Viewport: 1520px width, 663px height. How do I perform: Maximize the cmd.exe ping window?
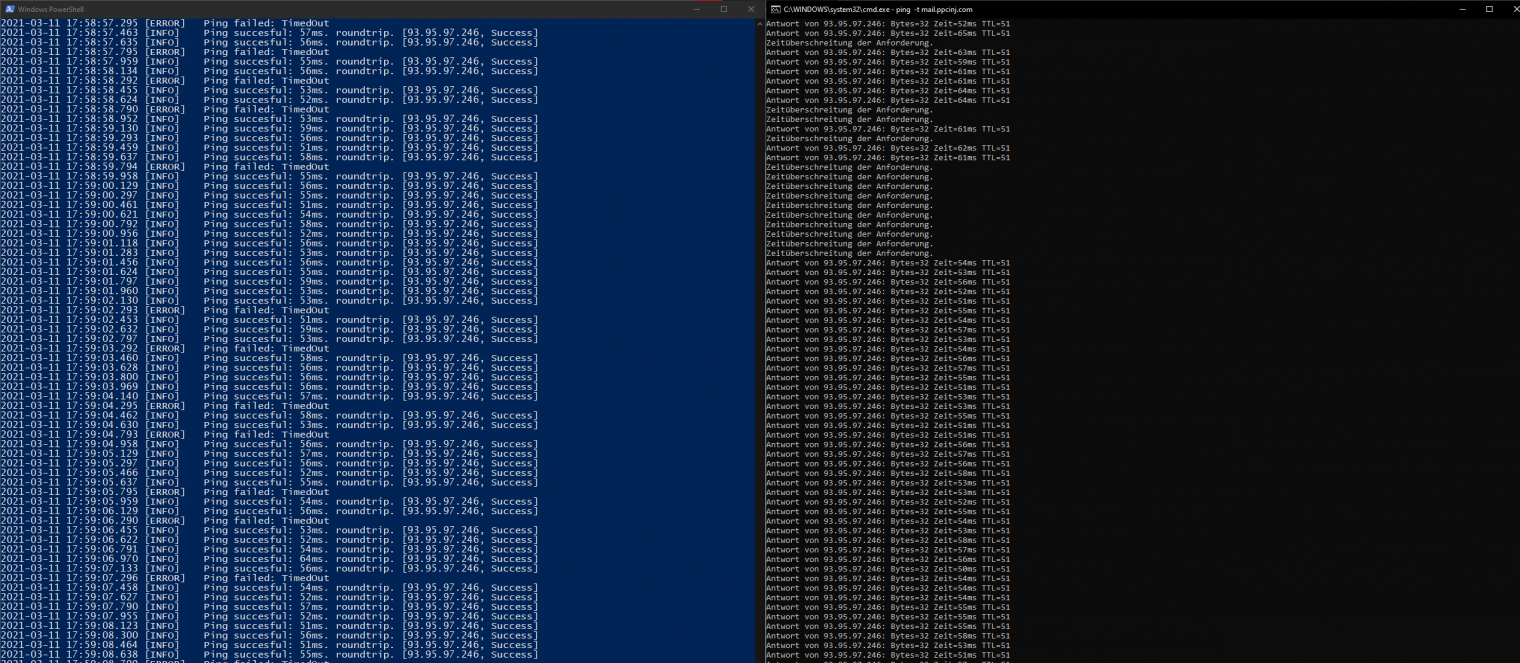1489,9
